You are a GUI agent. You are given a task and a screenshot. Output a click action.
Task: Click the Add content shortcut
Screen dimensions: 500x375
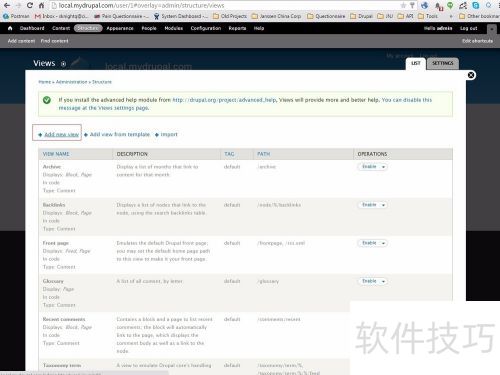pos(21,41)
